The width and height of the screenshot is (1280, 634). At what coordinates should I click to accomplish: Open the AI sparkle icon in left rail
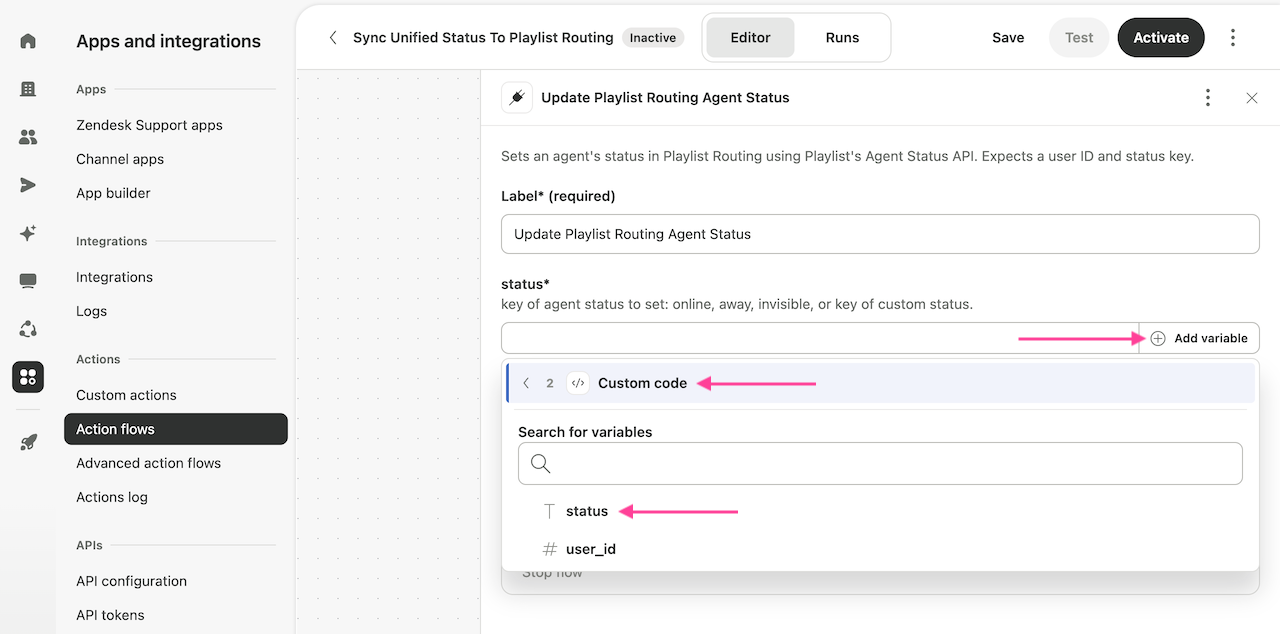(28, 233)
